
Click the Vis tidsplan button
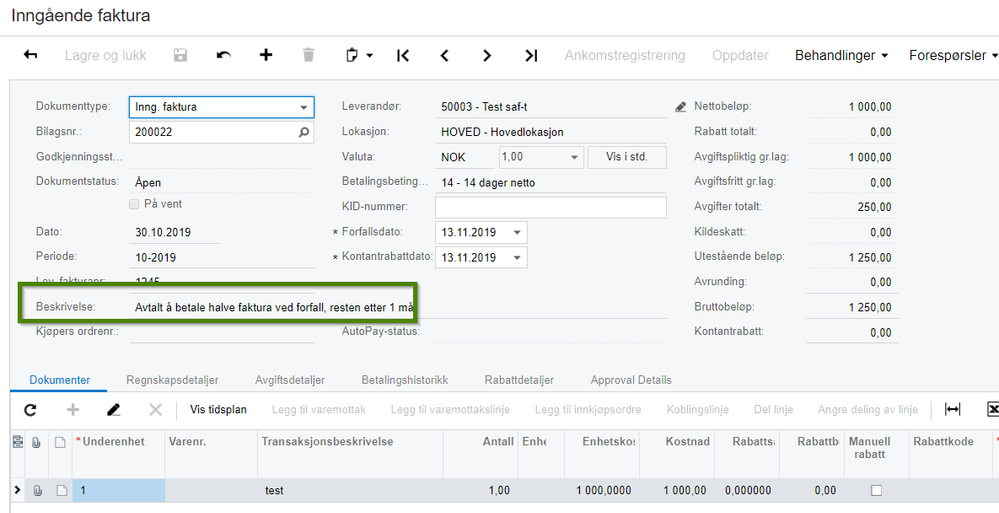coord(218,409)
